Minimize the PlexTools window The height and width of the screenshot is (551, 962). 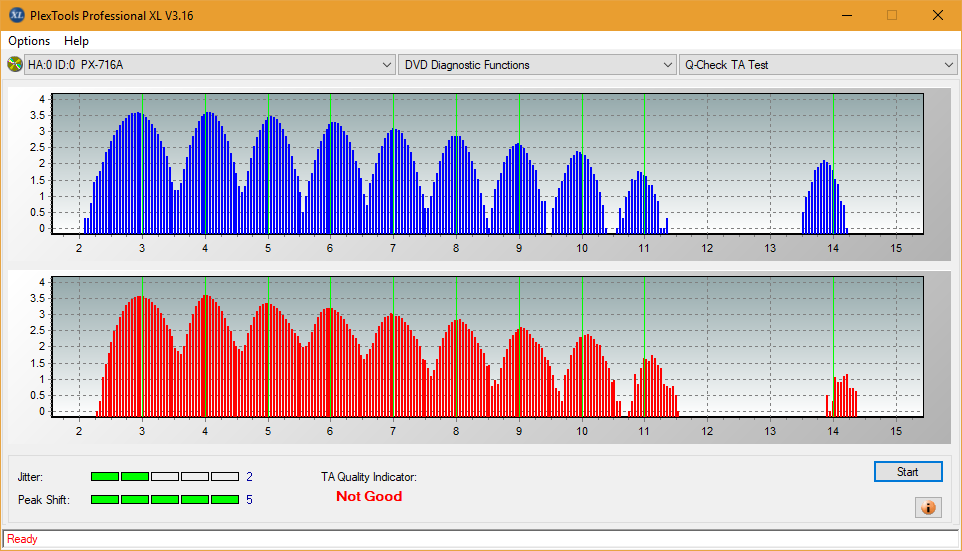(847, 15)
